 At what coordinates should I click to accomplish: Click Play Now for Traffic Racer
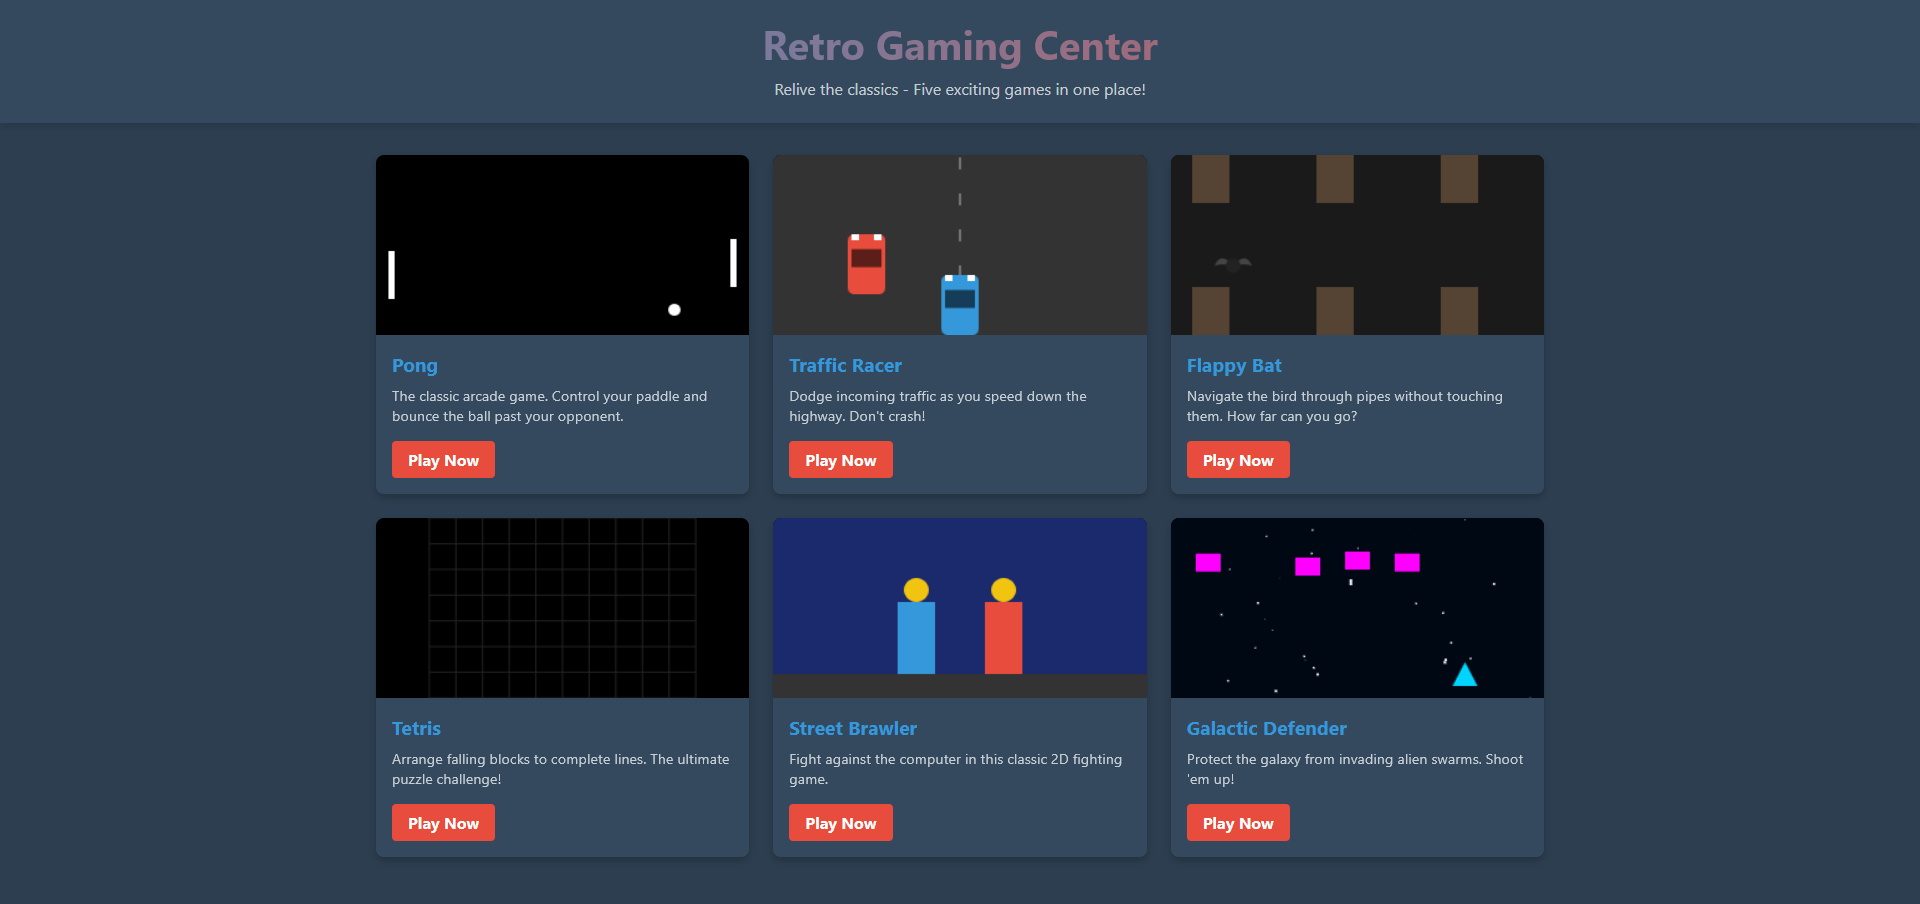tap(840, 459)
